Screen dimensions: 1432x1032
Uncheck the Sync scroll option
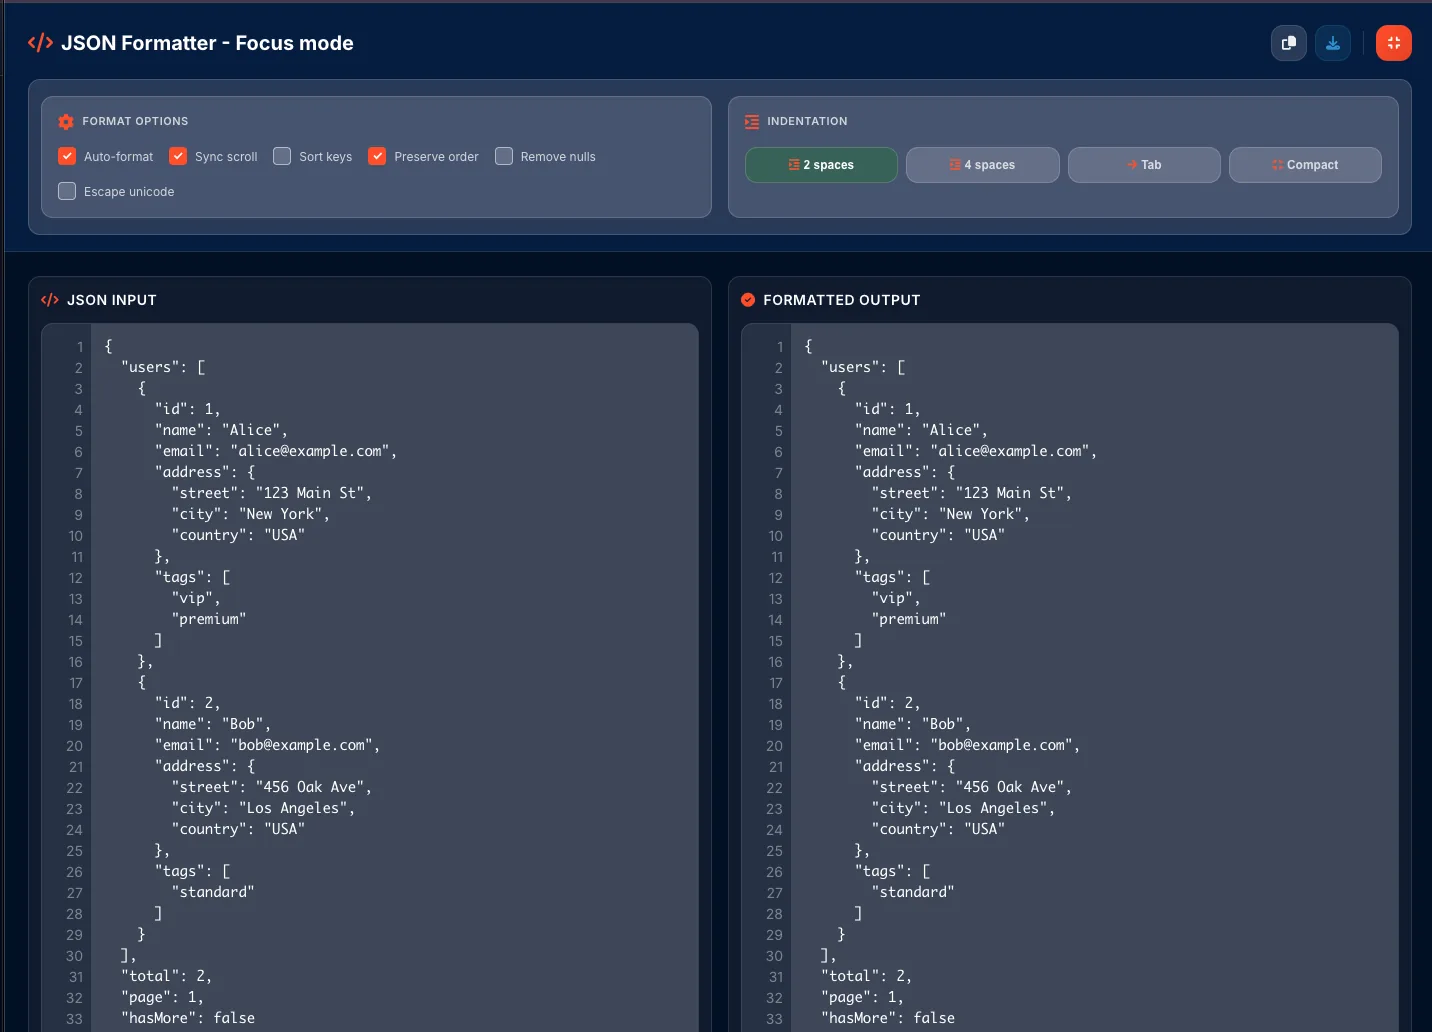178,156
